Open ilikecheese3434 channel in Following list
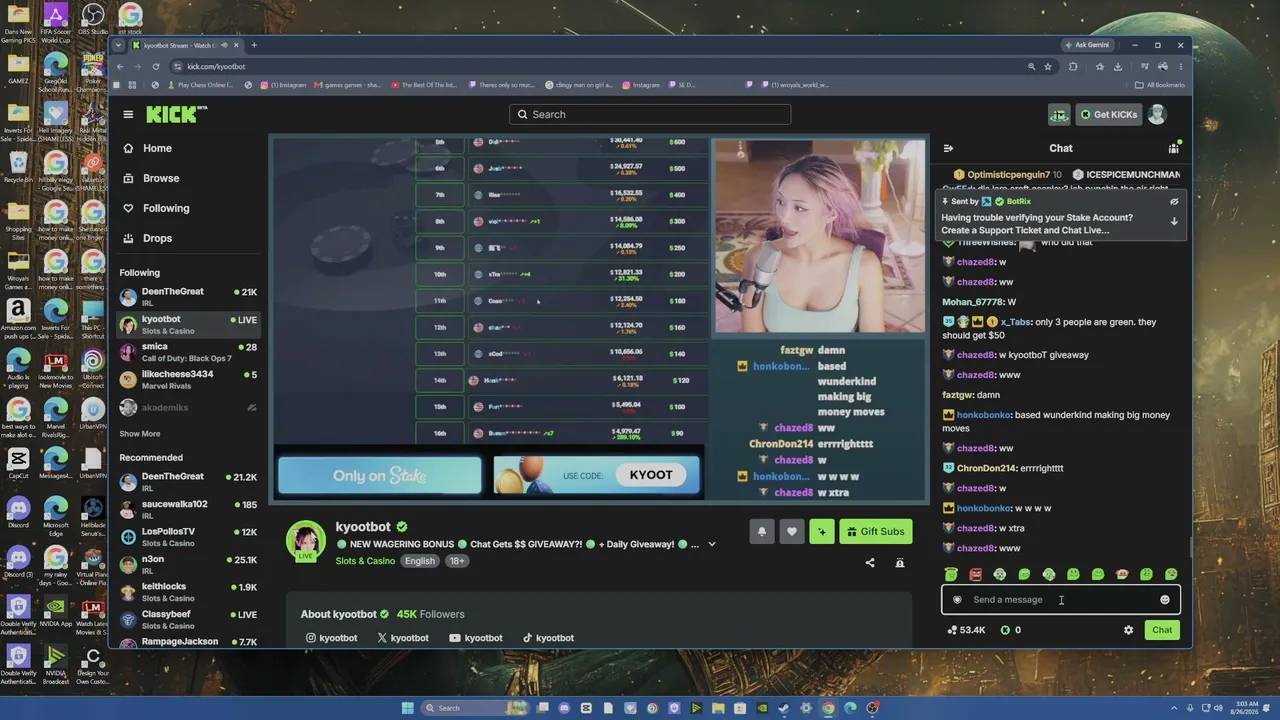Image resolution: width=1280 pixels, height=720 pixels. (x=188, y=380)
